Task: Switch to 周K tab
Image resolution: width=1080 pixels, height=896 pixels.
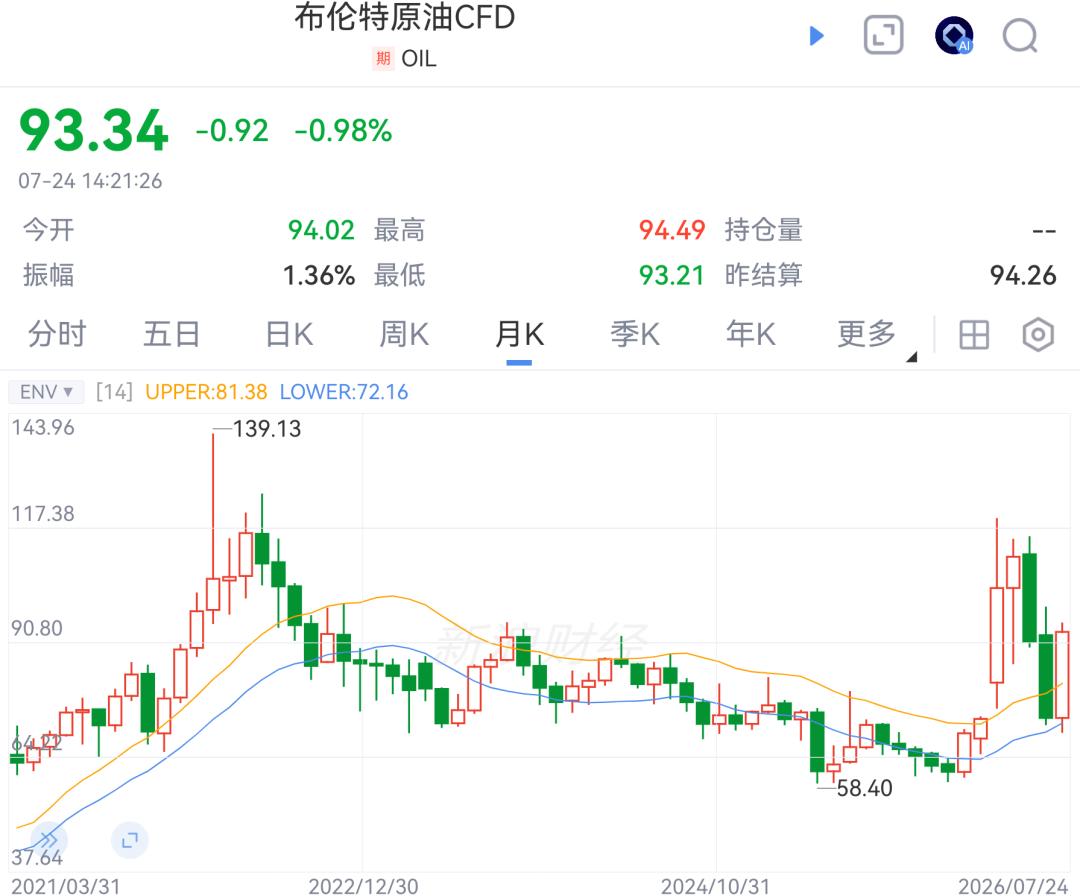Action: (404, 335)
